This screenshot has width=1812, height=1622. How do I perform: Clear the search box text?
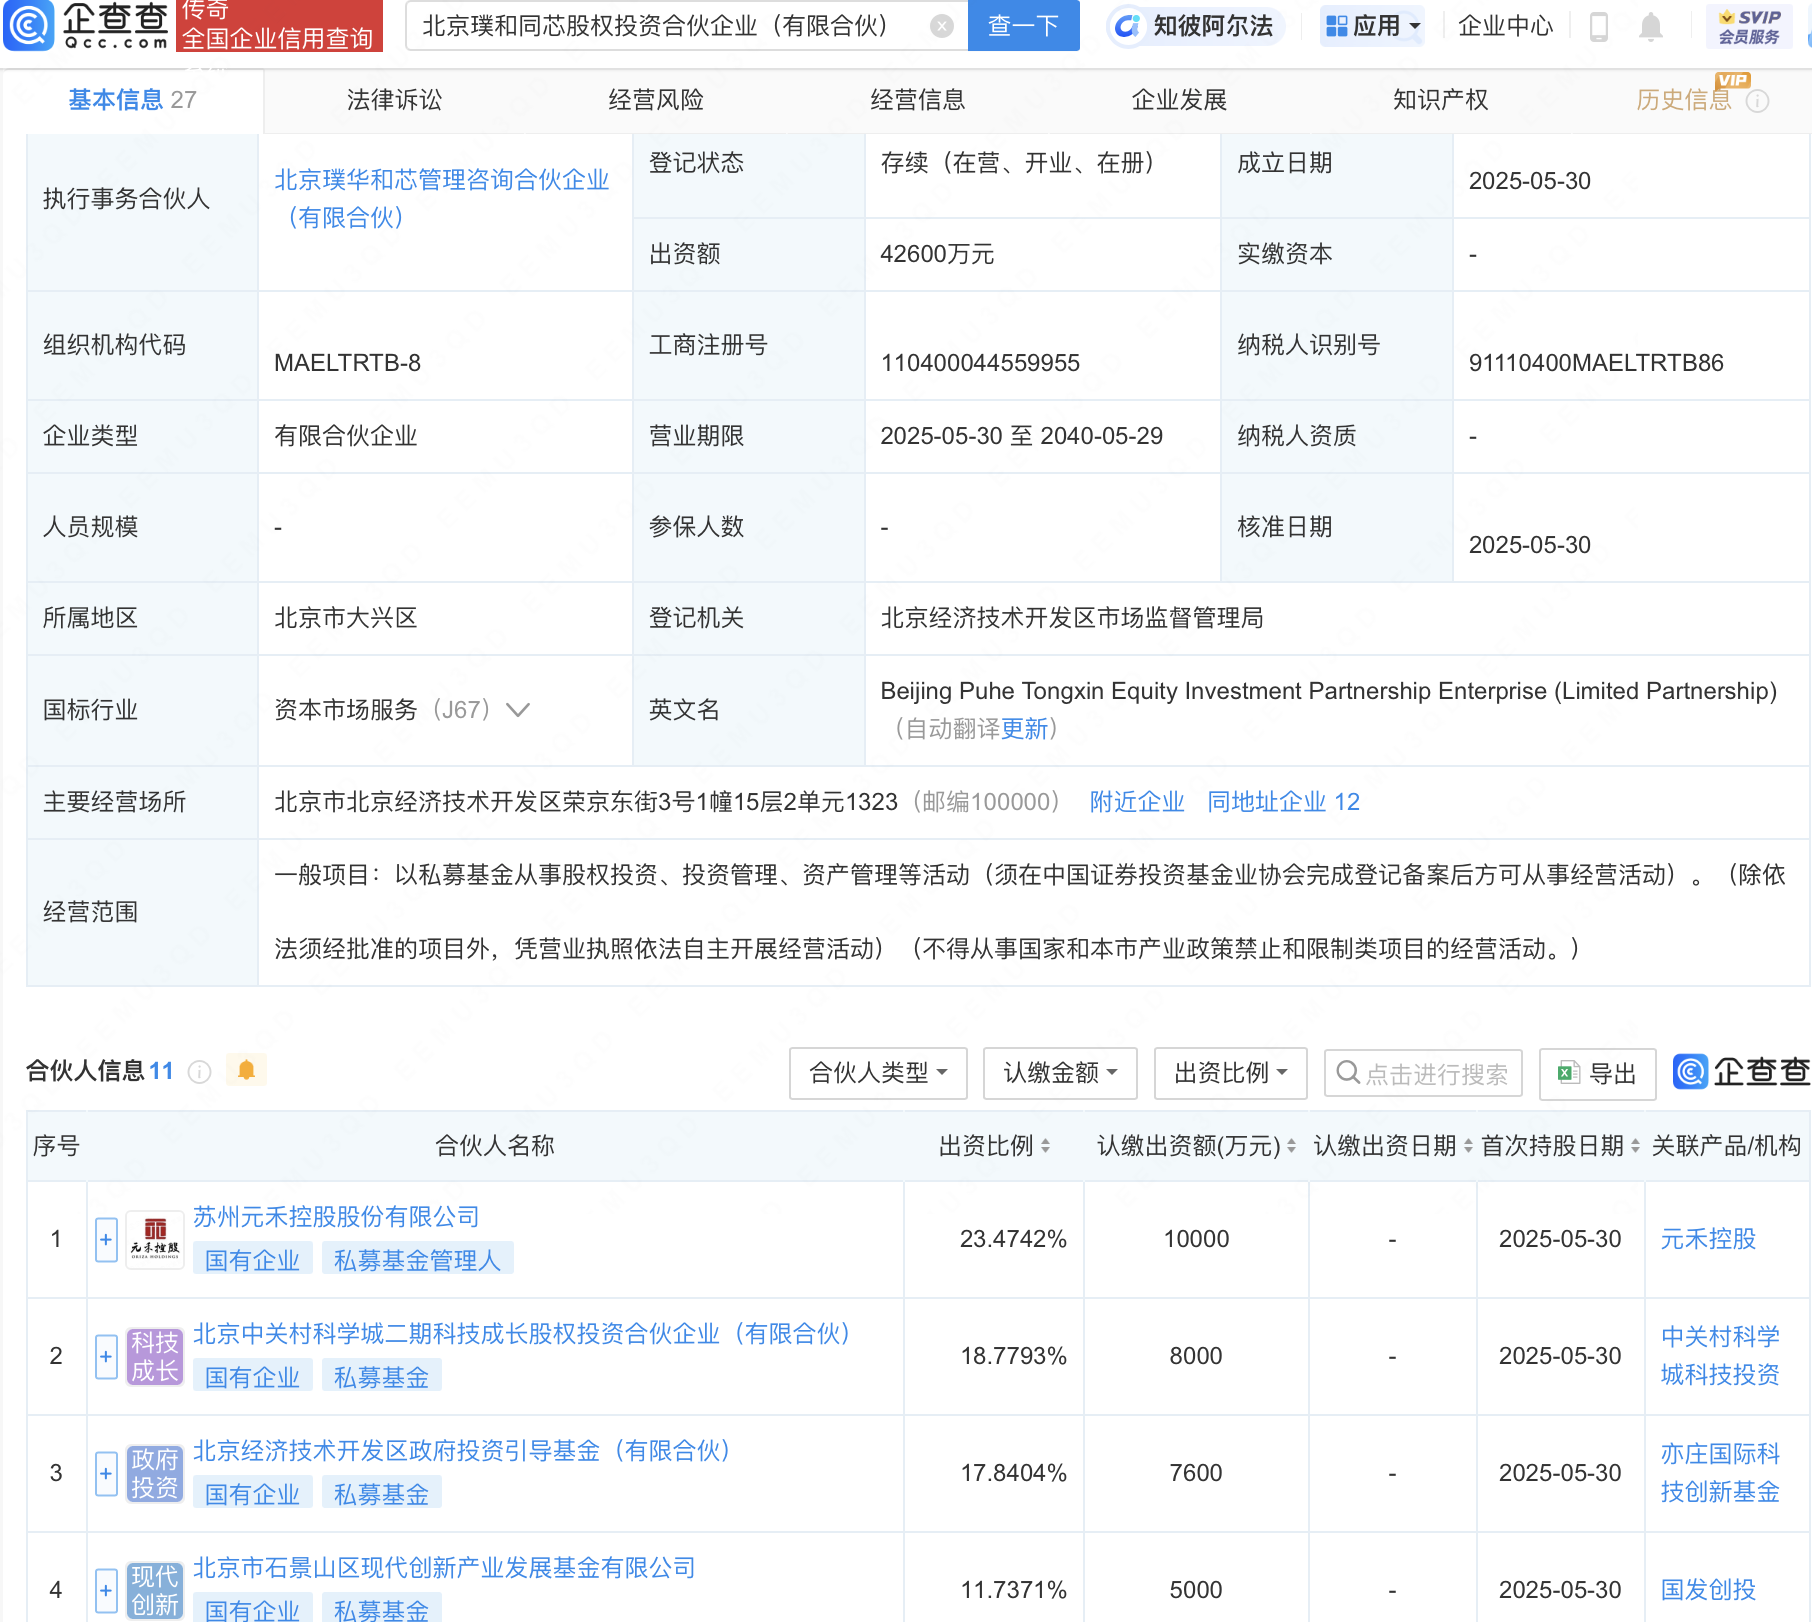click(941, 26)
